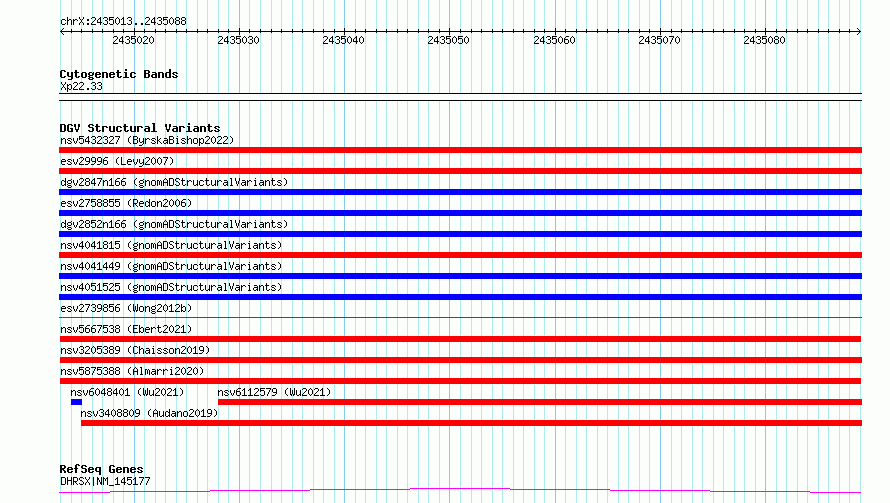Click the red bar under esv29996

460,171
